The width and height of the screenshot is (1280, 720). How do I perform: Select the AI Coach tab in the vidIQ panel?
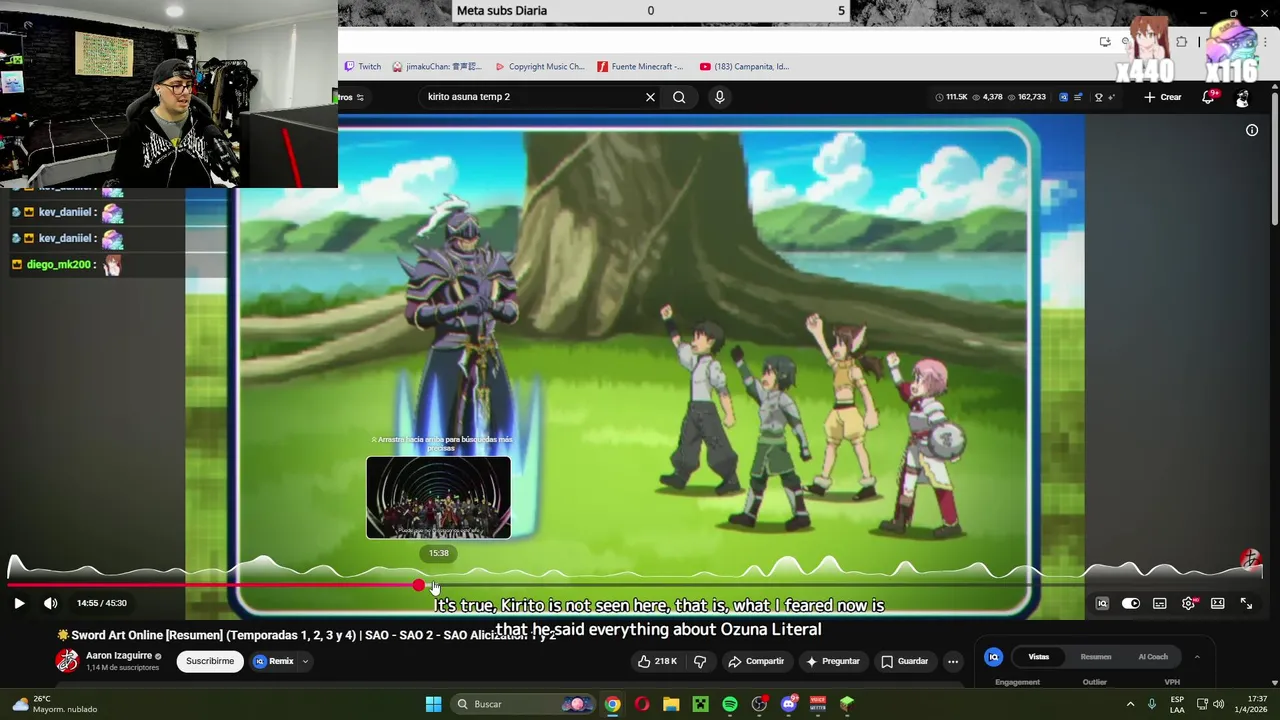[x=1153, y=657]
